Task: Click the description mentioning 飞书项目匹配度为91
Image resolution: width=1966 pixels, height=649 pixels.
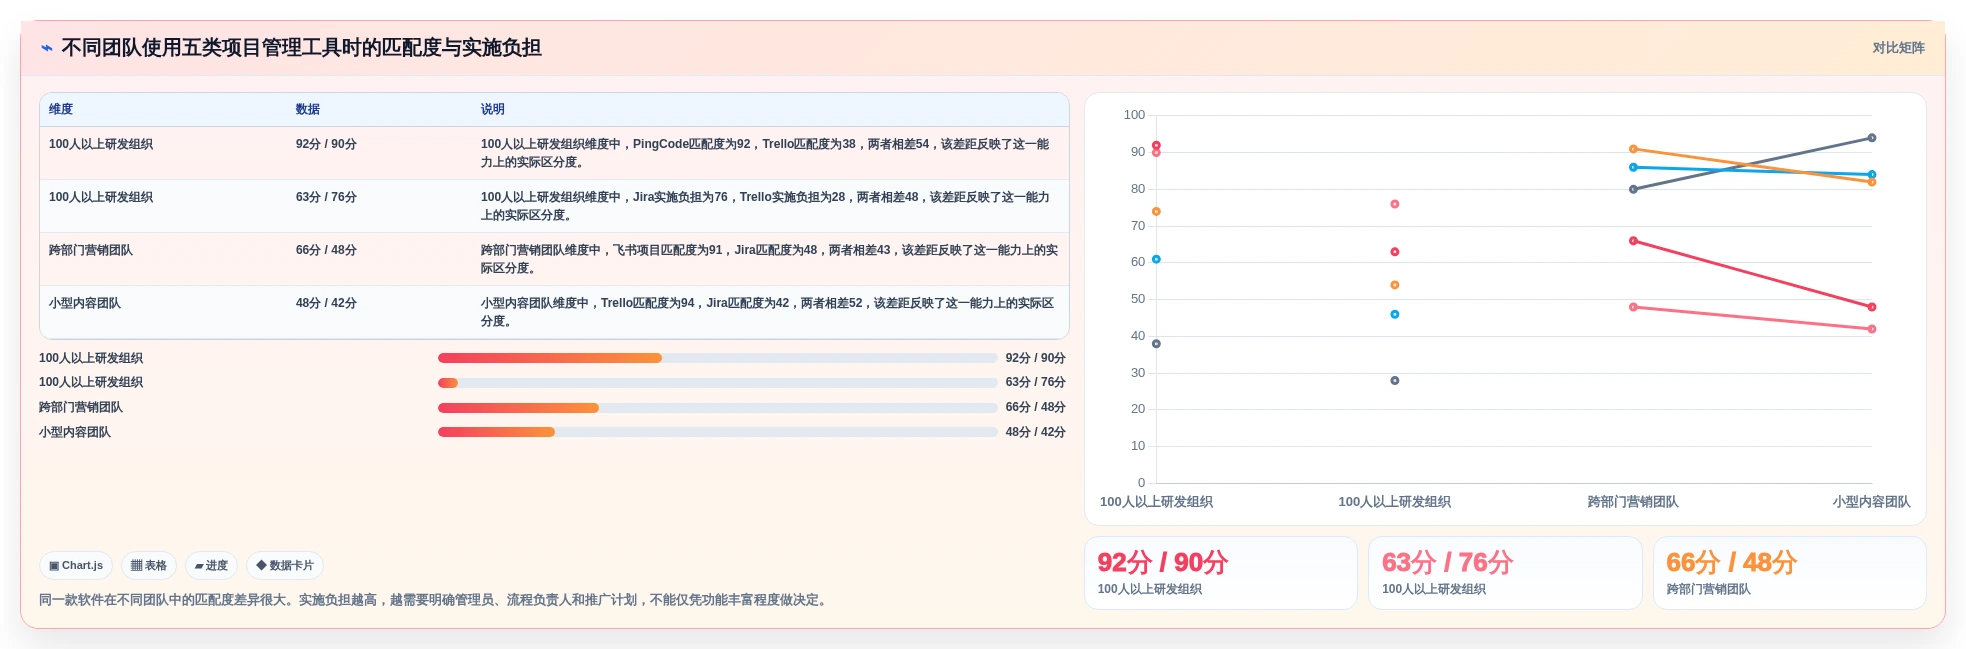Action: (x=769, y=259)
